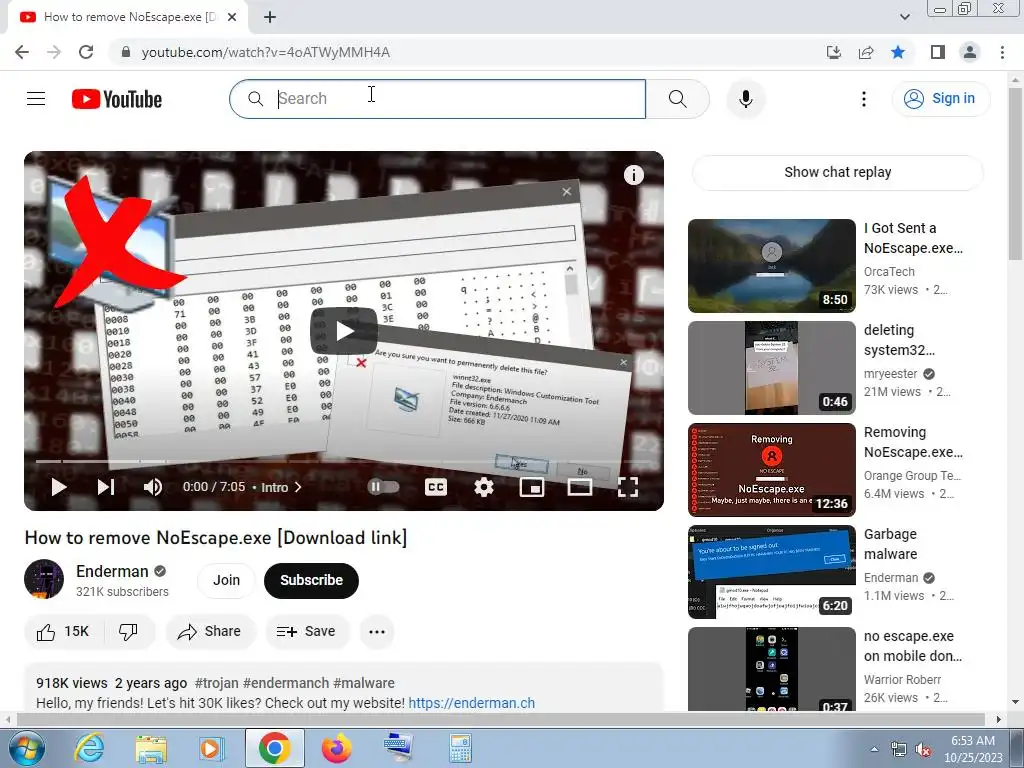Open Chrome three-dot menu
The width and height of the screenshot is (1024, 768).
1002,52
